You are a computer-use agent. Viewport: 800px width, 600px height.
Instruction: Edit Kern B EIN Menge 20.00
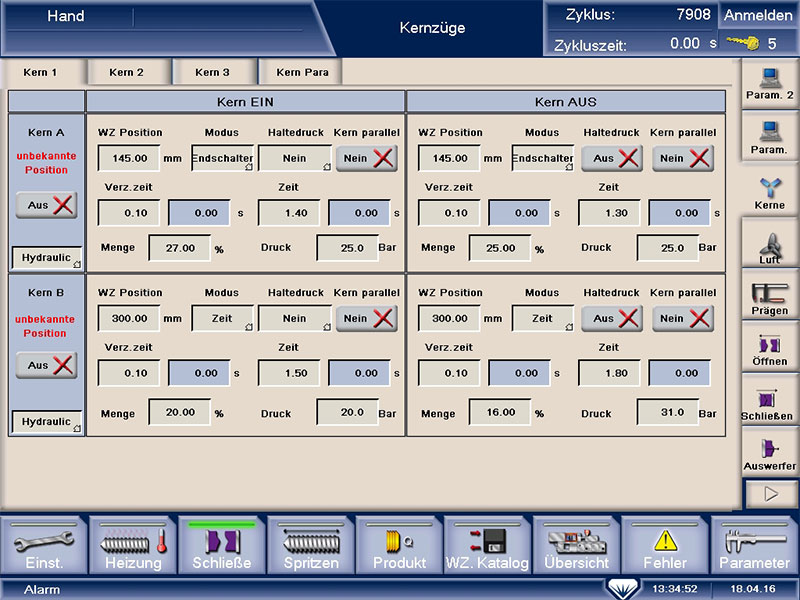[180, 412]
